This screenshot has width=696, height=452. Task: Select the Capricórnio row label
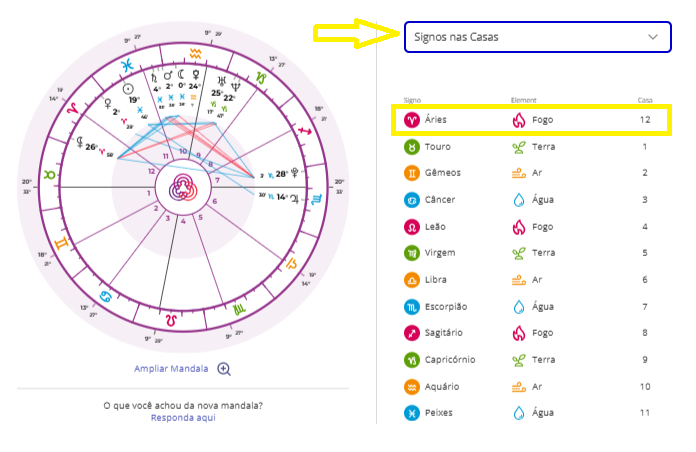click(x=449, y=359)
